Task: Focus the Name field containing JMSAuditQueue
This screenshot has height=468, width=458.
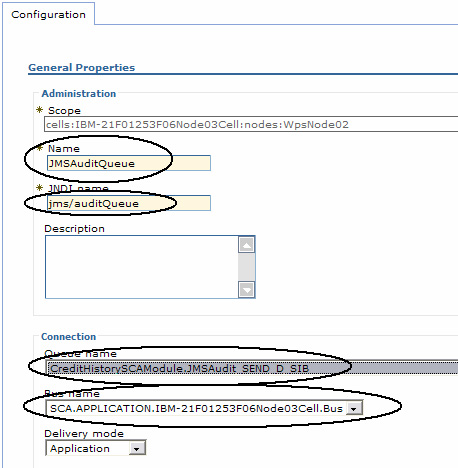Action: [x=129, y=163]
